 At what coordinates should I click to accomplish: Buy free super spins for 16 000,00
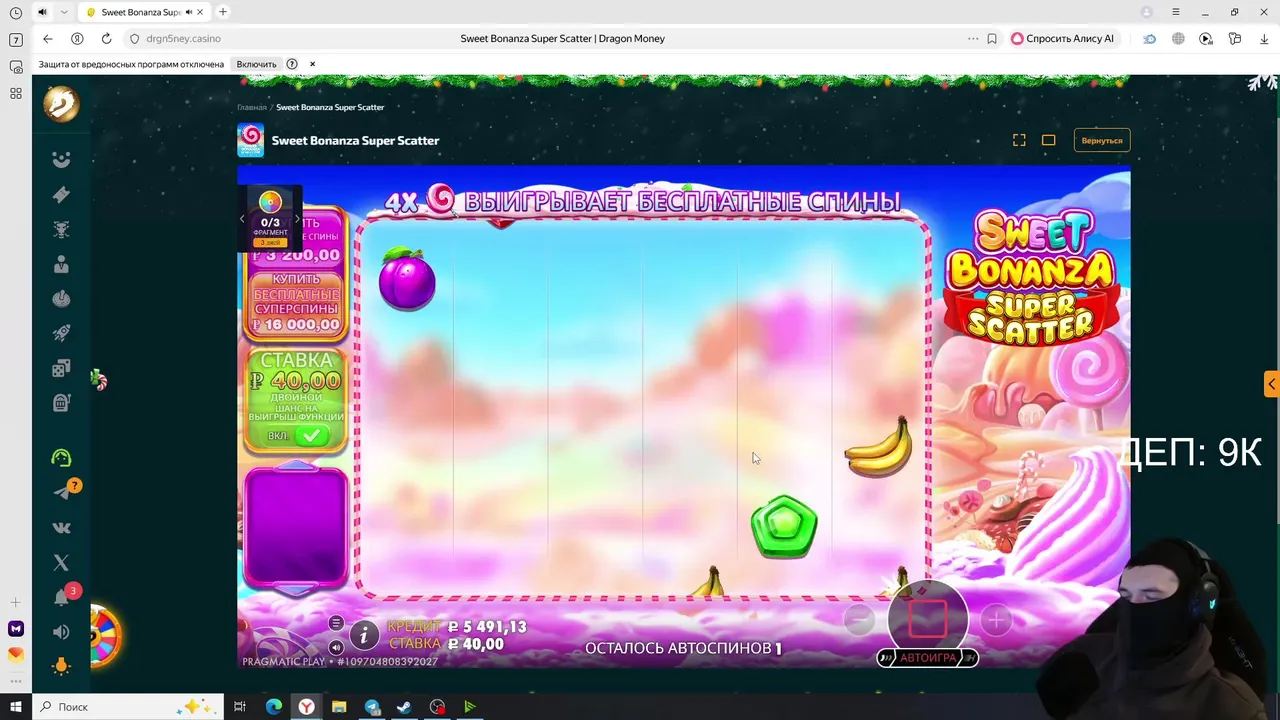297,303
